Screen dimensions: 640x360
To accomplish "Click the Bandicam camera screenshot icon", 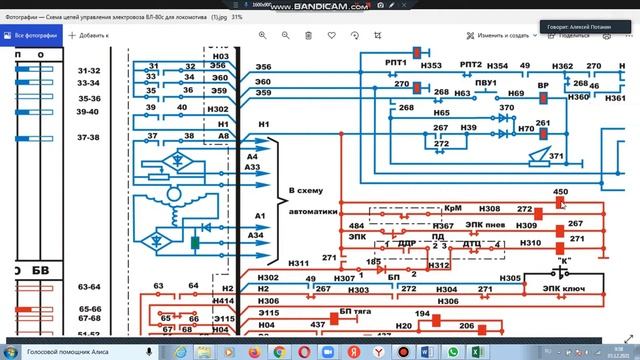I will point(380,5).
